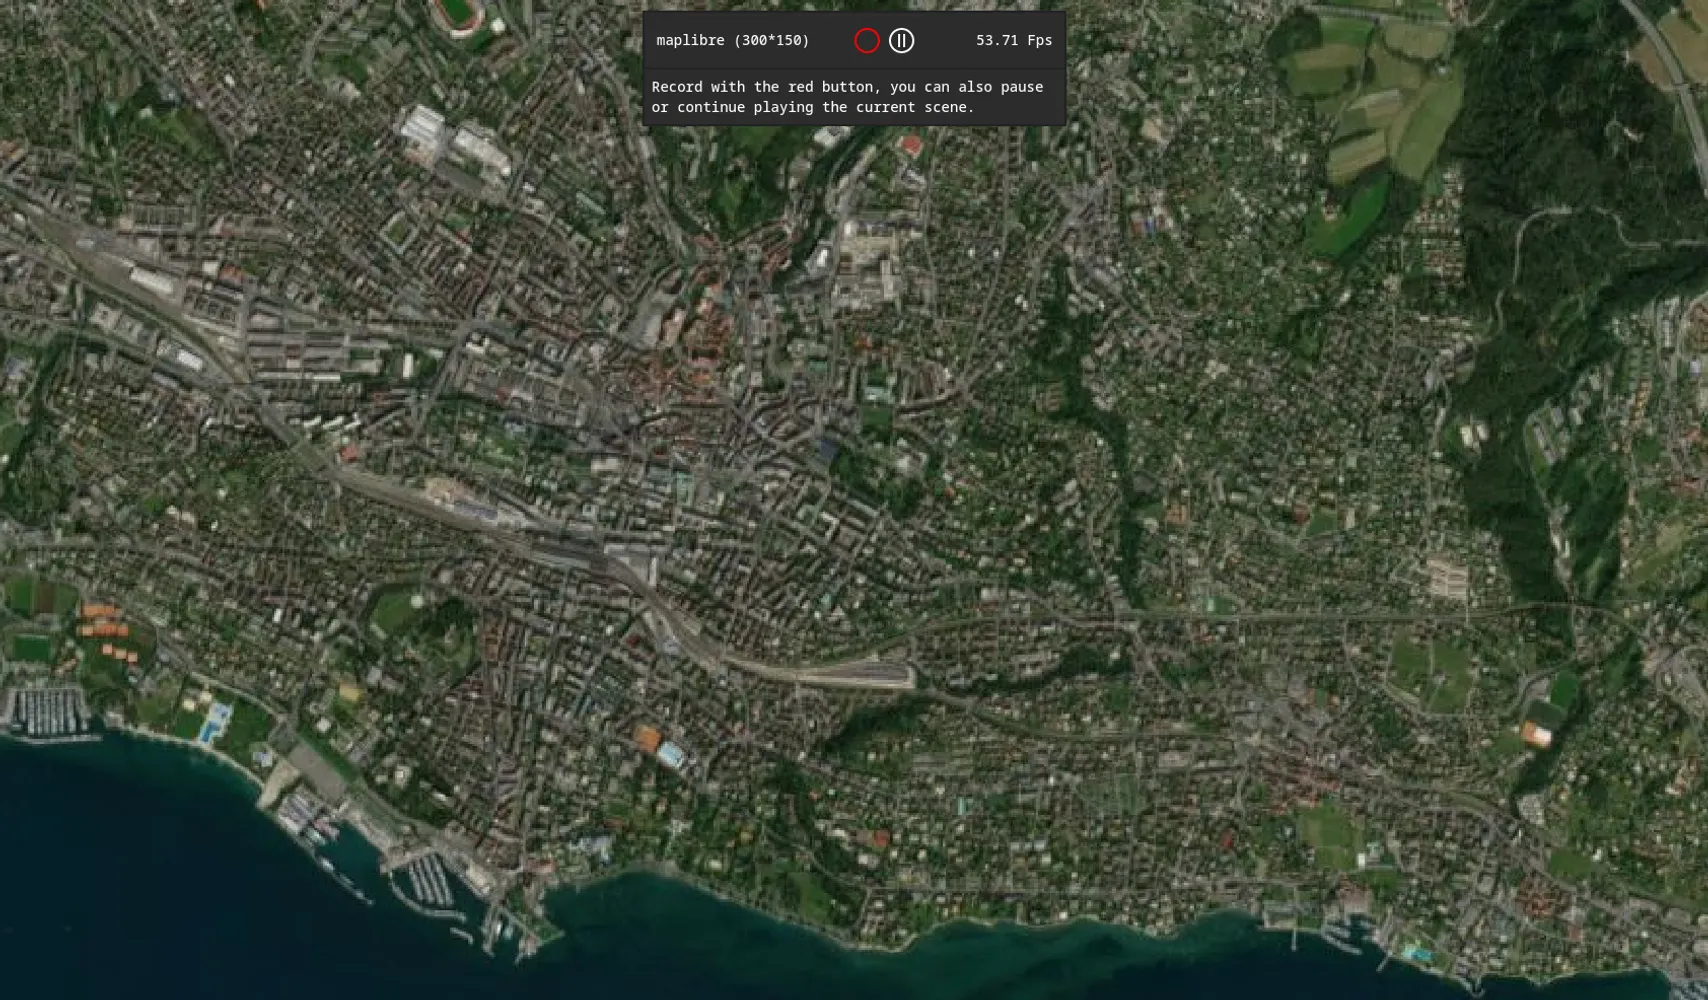Click the maplibre (300*150) title label
The height and width of the screenshot is (1000, 1708).
click(733, 41)
